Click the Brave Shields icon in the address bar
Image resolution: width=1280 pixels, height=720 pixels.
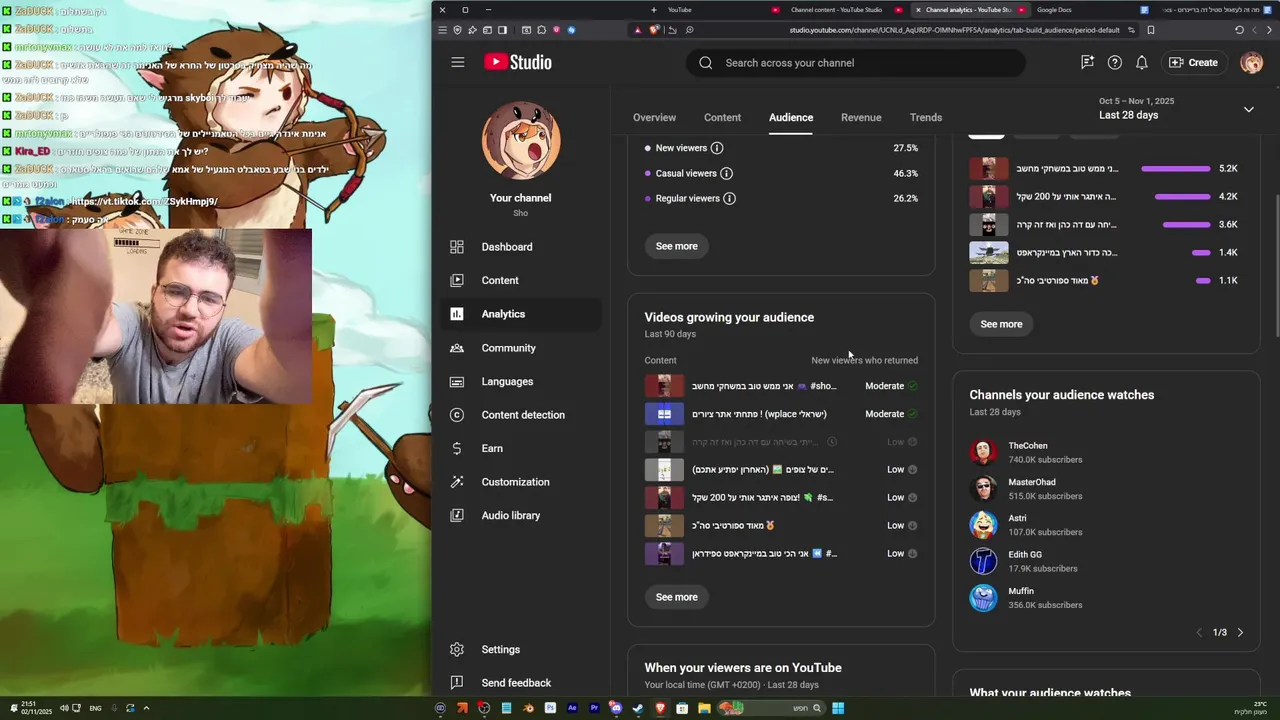point(655,30)
